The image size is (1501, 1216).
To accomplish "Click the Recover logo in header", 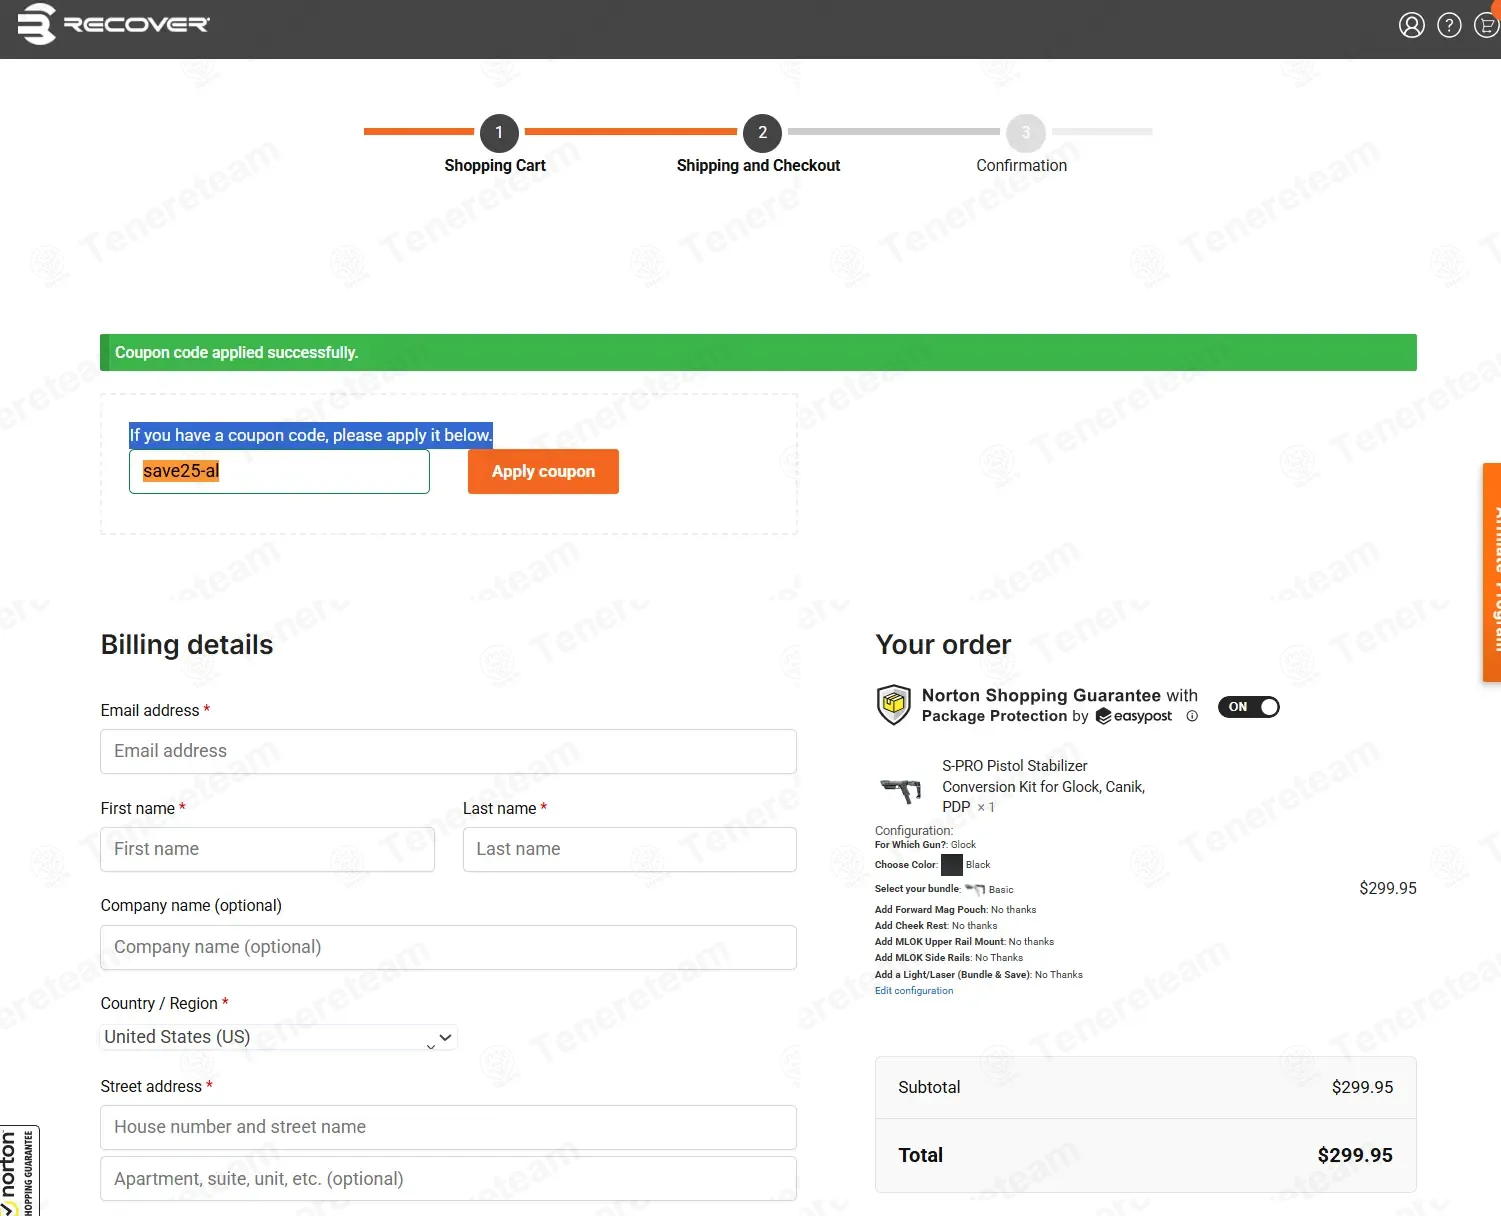I will tap(113, 24).
